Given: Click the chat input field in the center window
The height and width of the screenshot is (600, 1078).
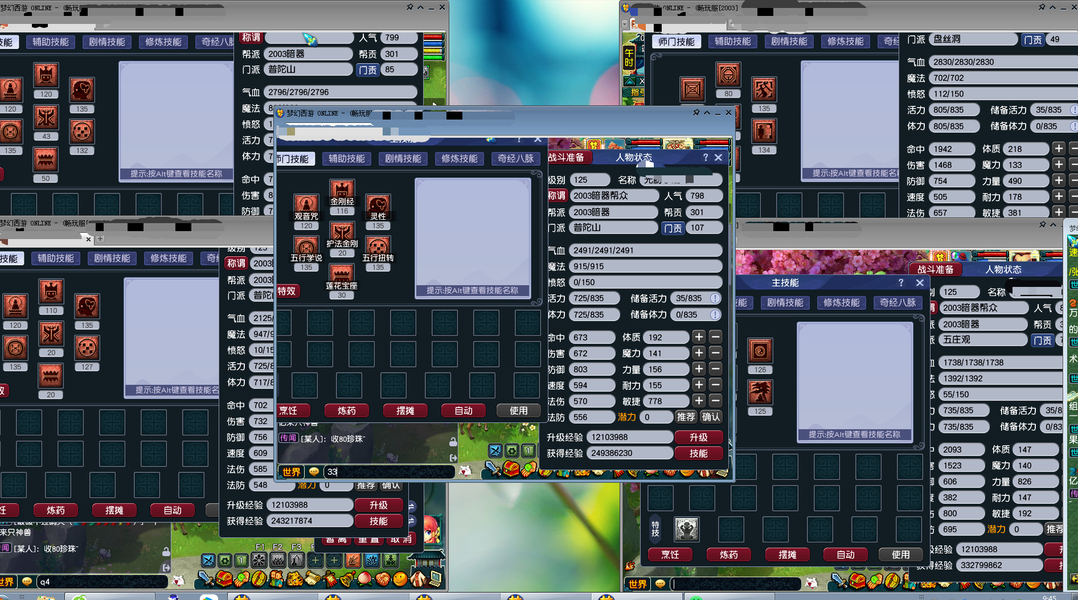Looking at the screenshot, I should tap(388, 471).
